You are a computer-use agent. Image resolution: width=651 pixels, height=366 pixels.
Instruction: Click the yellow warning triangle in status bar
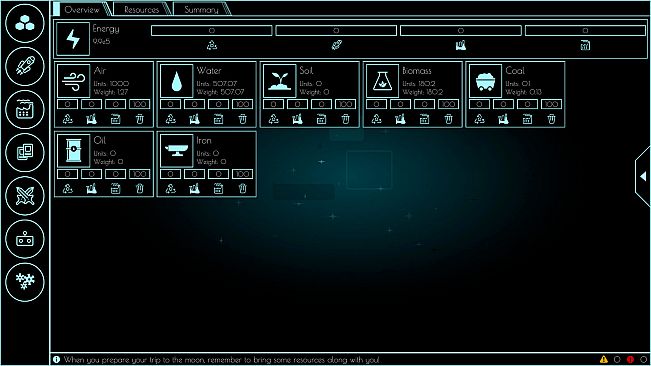coord(604,359)
